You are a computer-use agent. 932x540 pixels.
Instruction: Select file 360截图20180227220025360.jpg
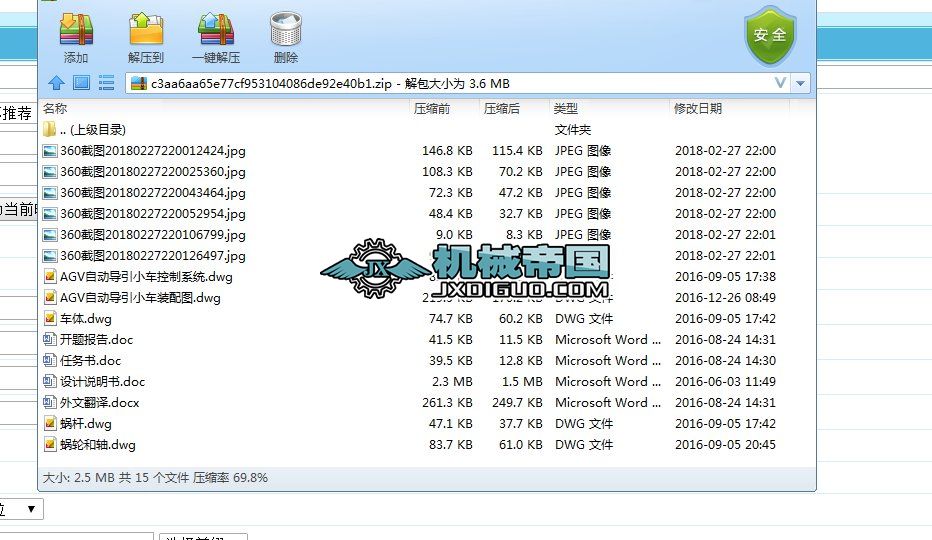pyautogui.click(x=153, y=172)
